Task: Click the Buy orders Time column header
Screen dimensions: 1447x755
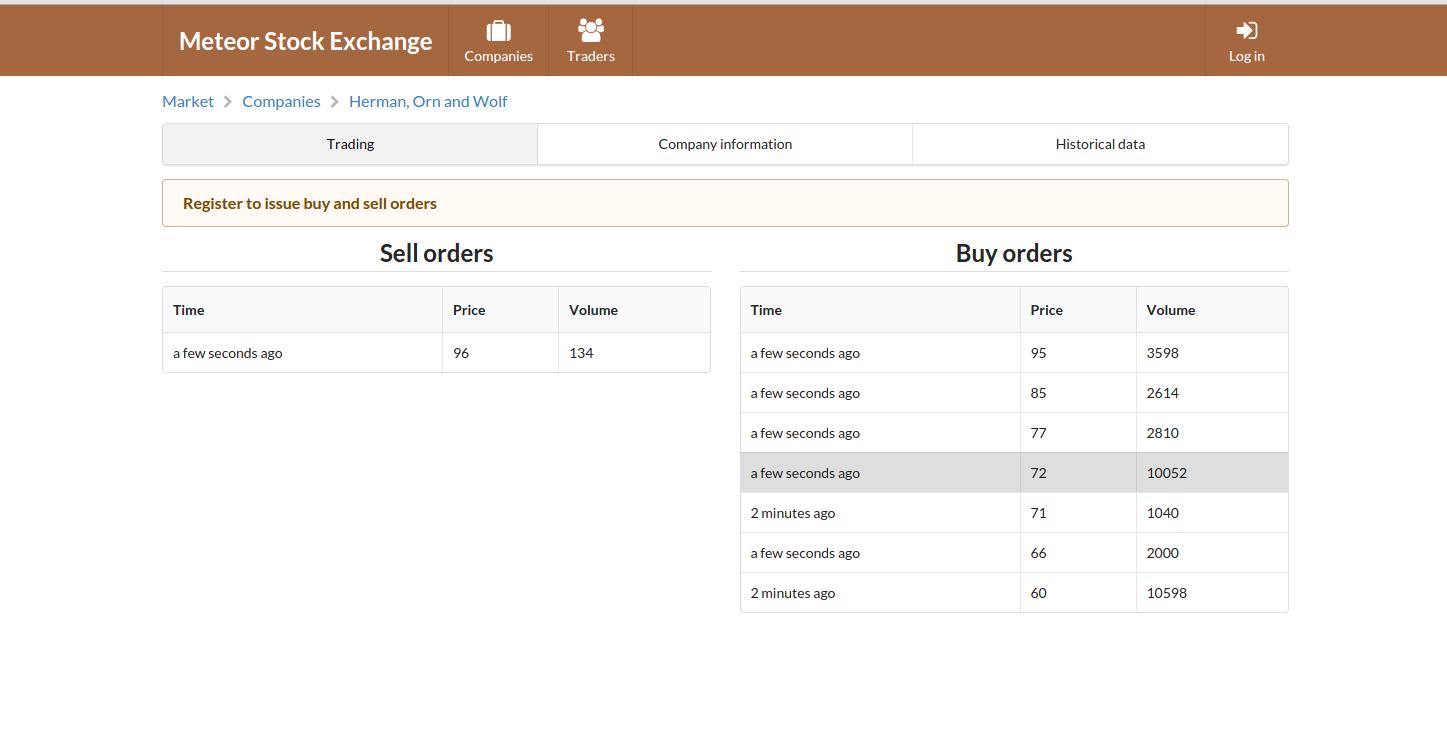Action: (x=766, y=310)
